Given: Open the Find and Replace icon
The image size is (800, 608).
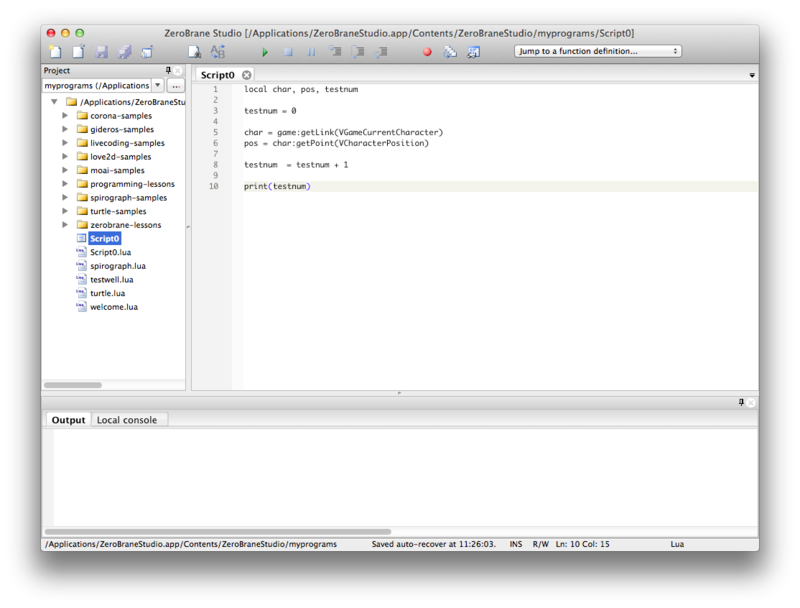Looking at the screenshot, I should click(218, 51).
